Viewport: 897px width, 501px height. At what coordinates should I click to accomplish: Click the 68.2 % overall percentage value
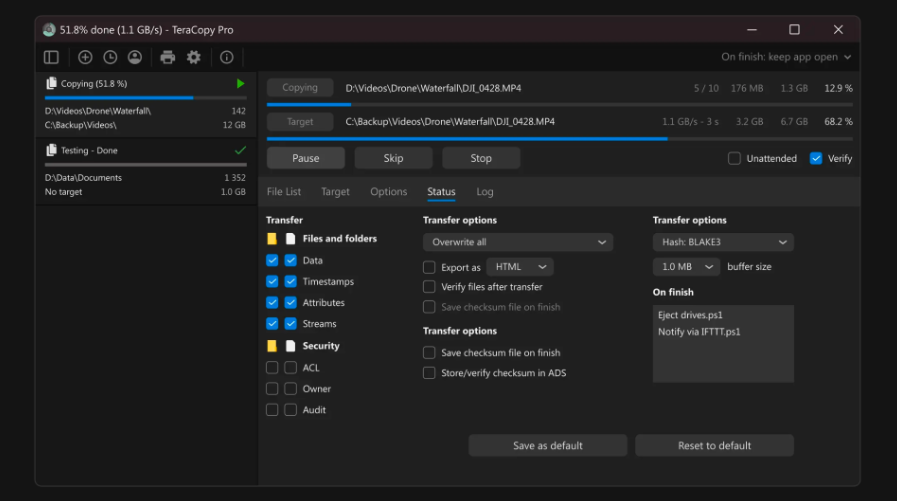point(838,121)
